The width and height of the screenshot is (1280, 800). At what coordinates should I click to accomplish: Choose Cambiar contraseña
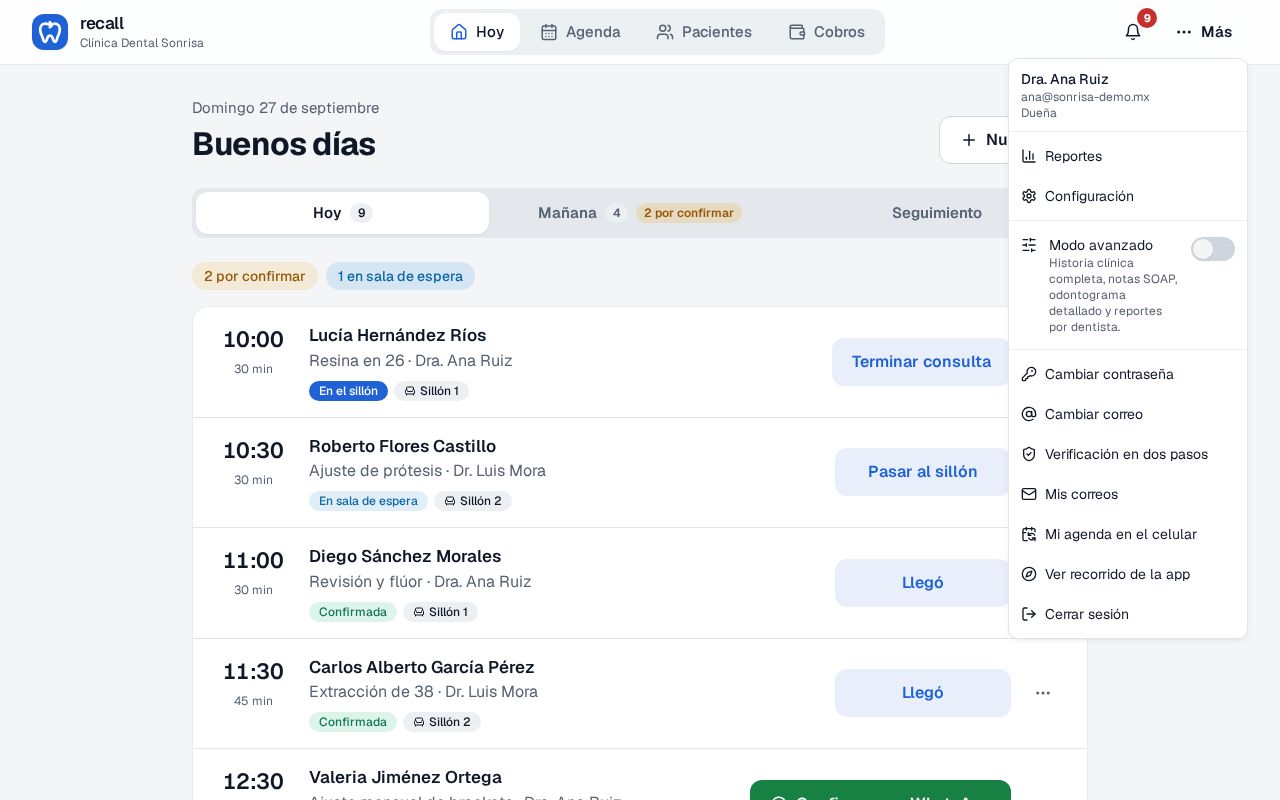click(x=1128, y=374)
